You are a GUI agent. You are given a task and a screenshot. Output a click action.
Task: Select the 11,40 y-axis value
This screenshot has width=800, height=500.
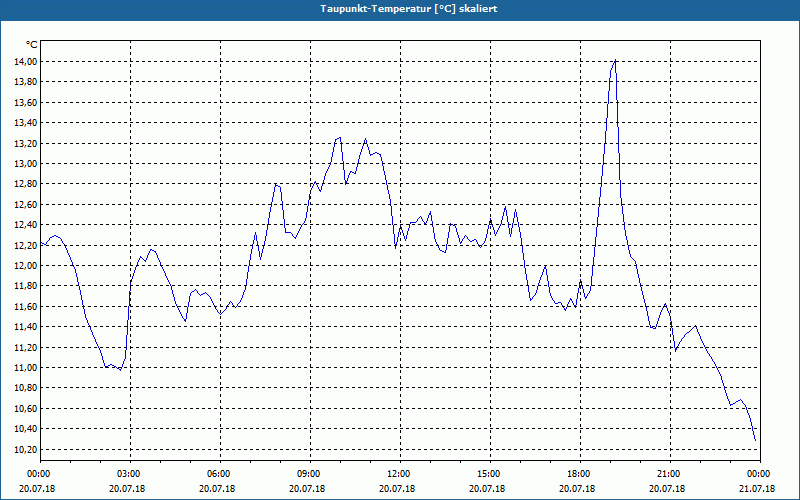[x=27, y=327]
